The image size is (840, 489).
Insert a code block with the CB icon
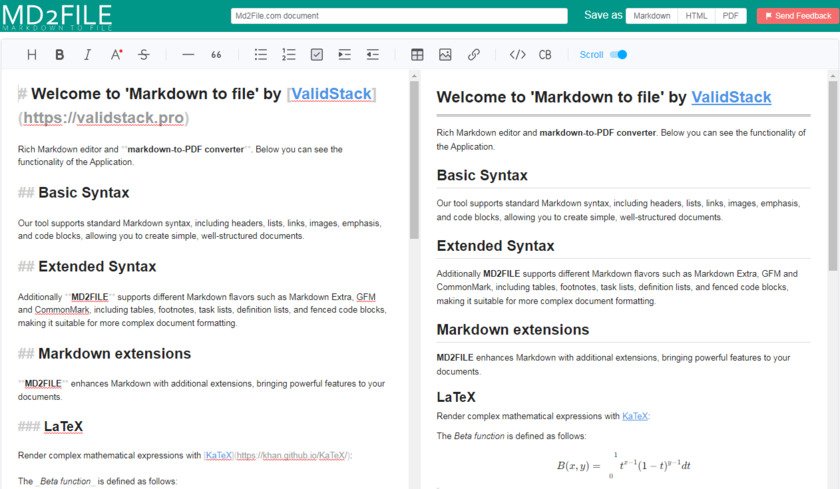click(545, 55)
